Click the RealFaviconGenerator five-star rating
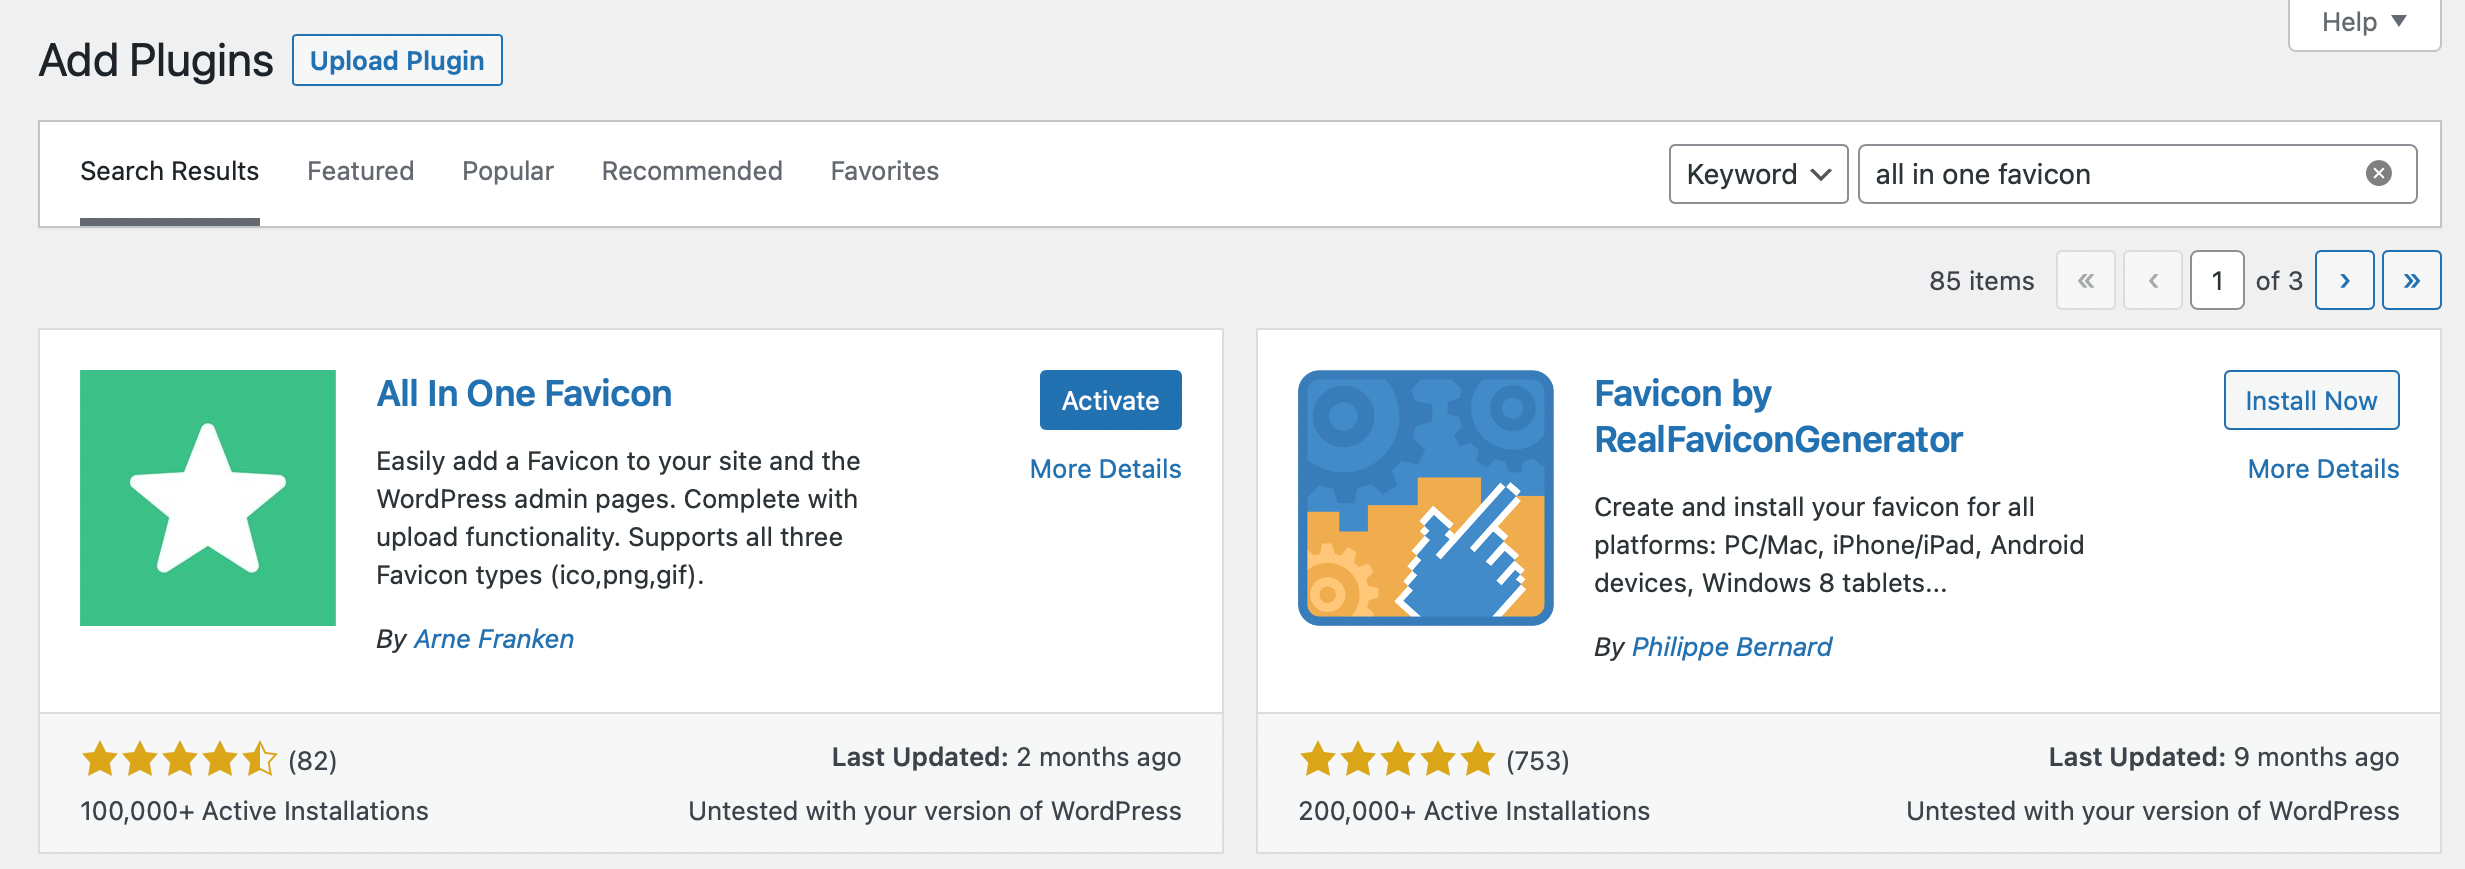Viewport: 2465px width, 869px height. point(1397,760)
